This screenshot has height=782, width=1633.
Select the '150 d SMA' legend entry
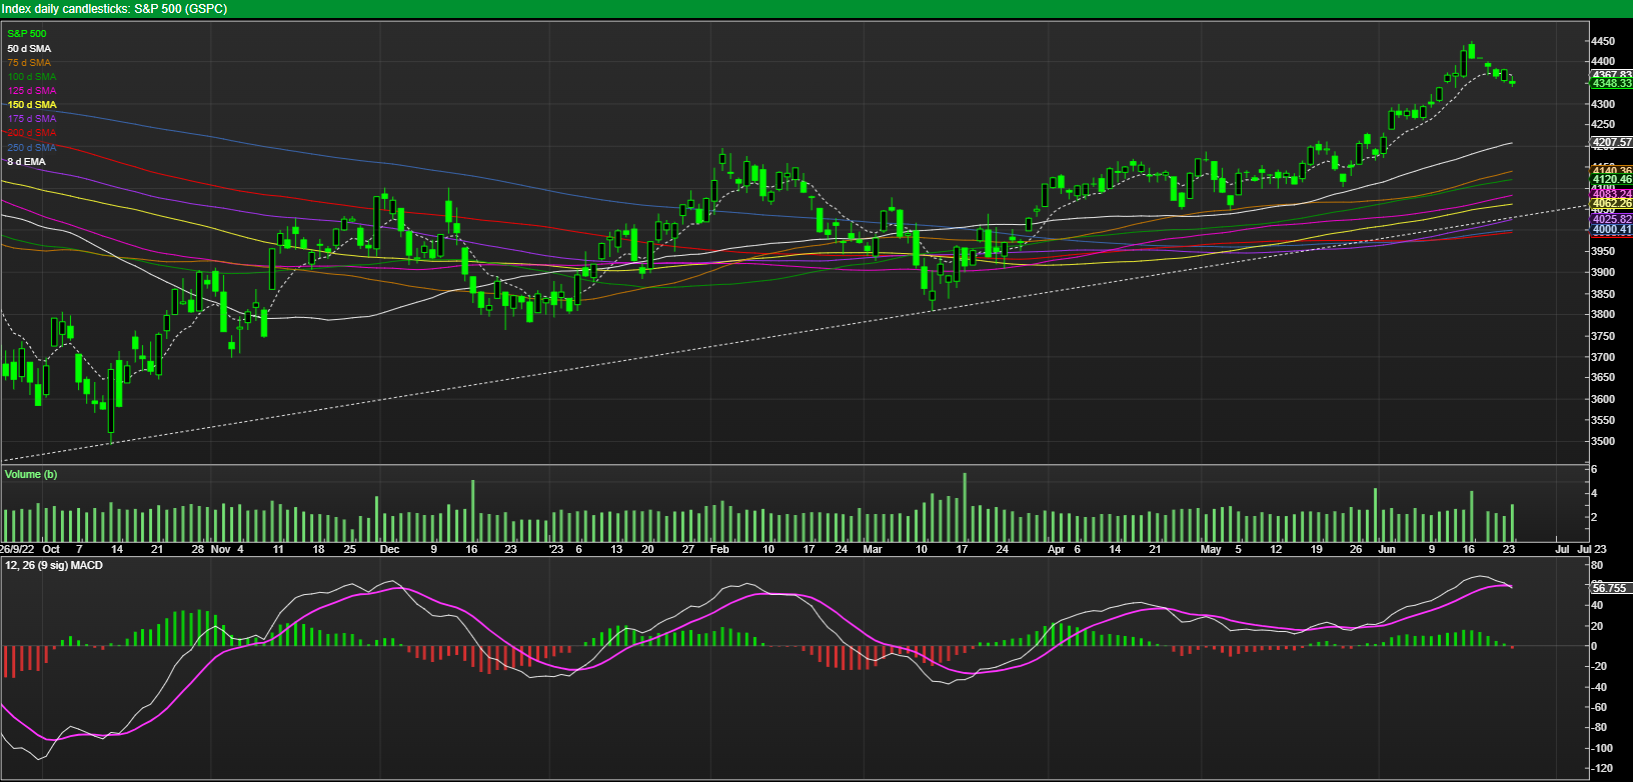(32, 104)
